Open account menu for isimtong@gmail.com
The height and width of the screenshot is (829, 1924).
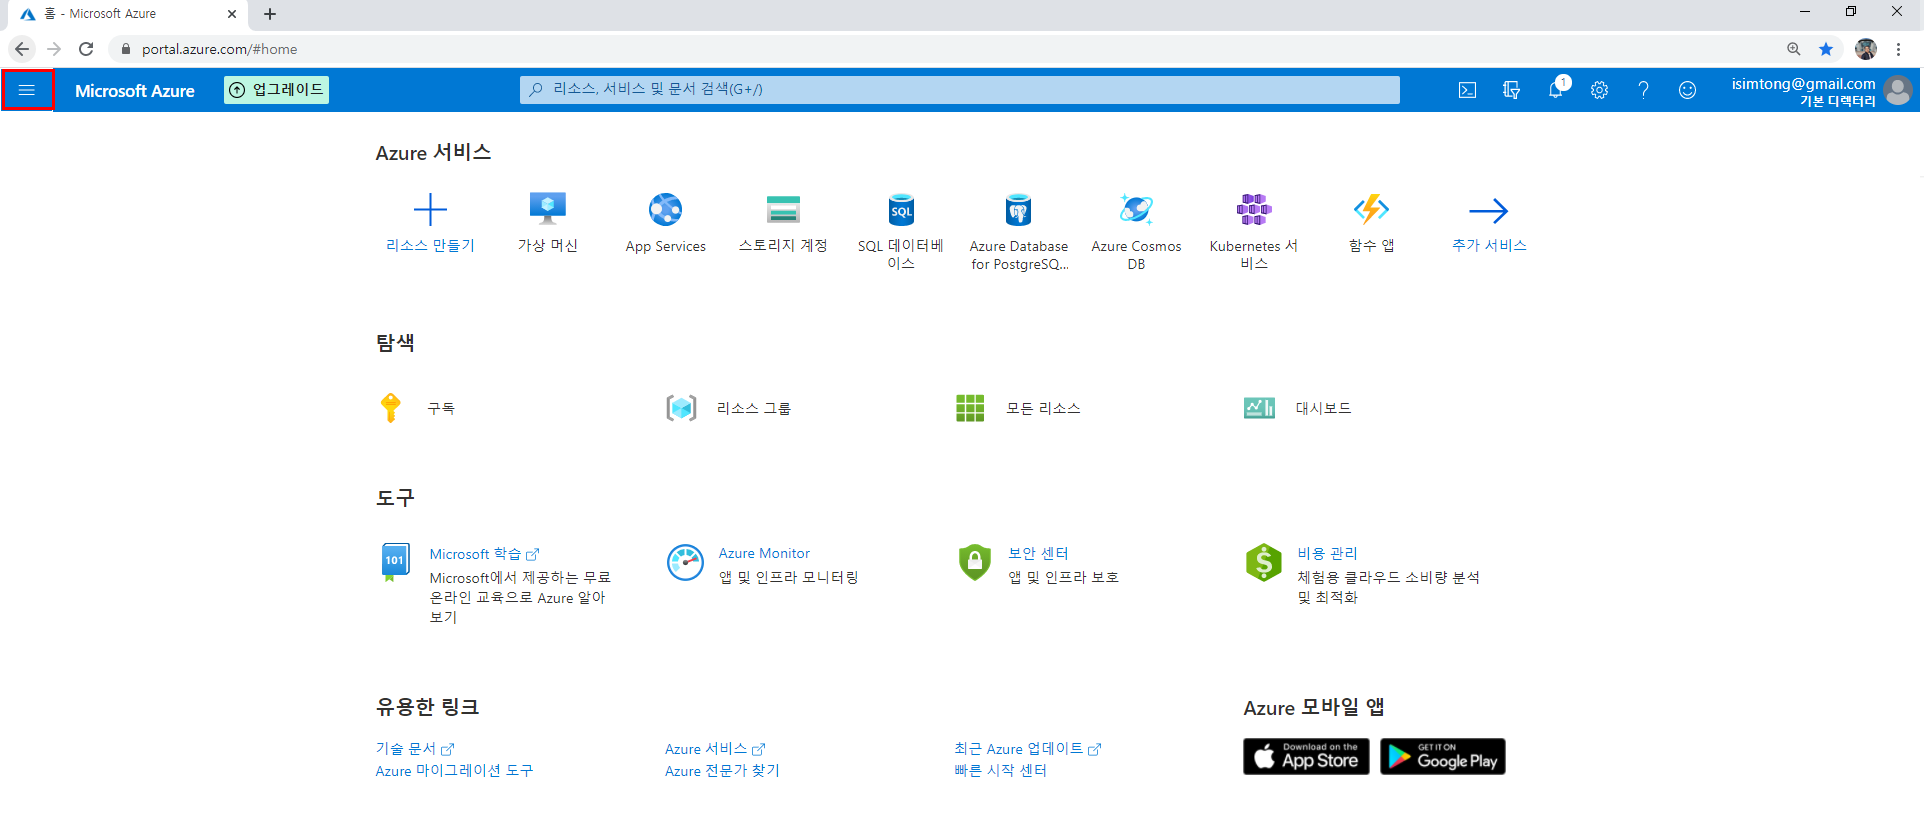pos(1820,91)
